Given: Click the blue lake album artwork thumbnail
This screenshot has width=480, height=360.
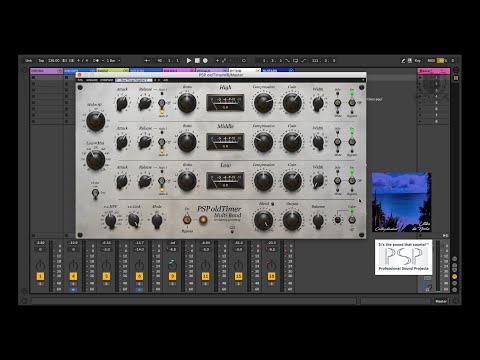Looking at the screenshot, I should [x=401, y=202].
